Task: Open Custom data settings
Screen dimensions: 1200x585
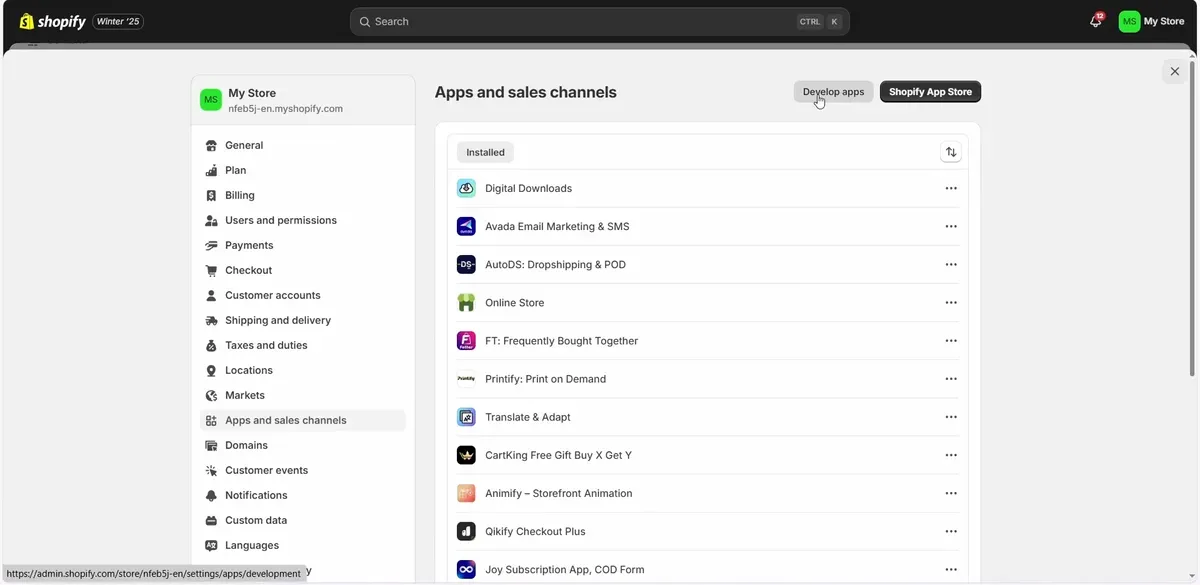Action: tap(303, 520)
